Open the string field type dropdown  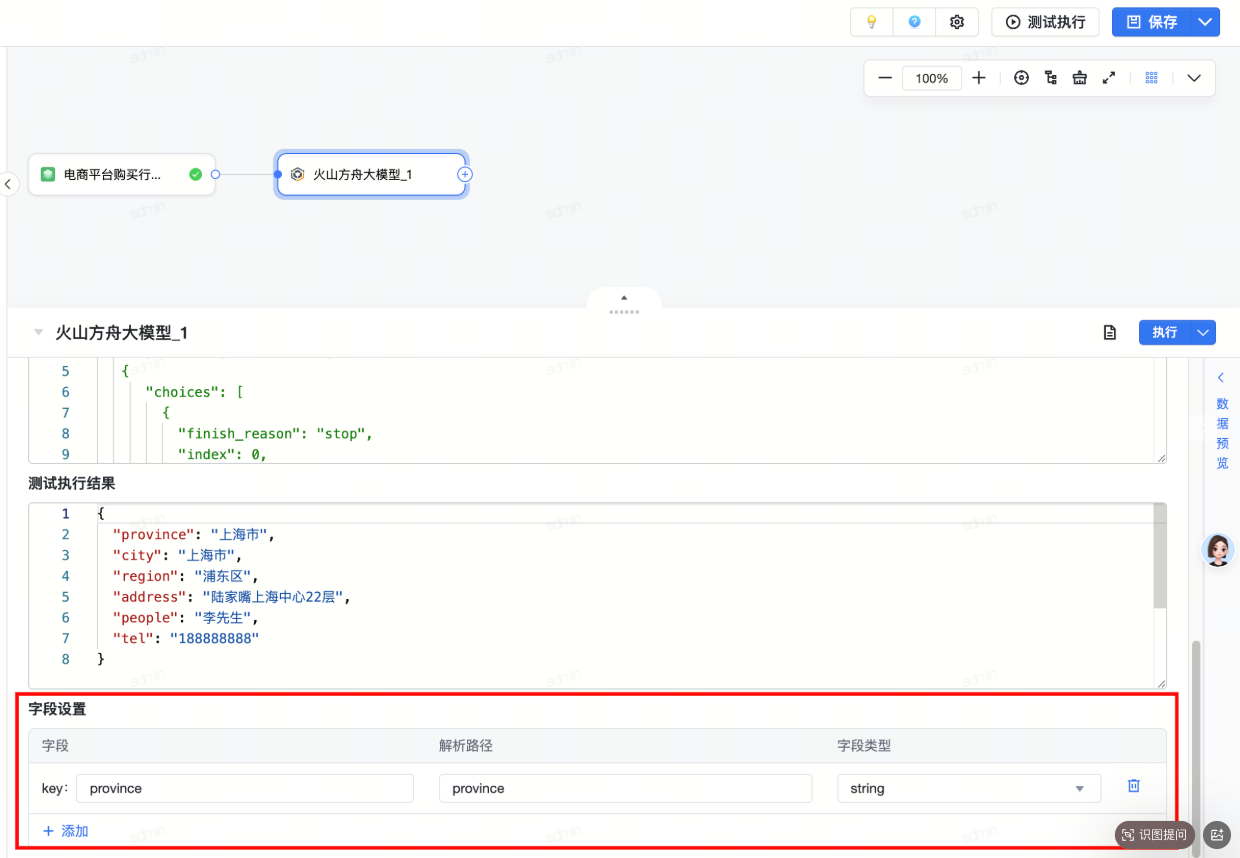968,788
